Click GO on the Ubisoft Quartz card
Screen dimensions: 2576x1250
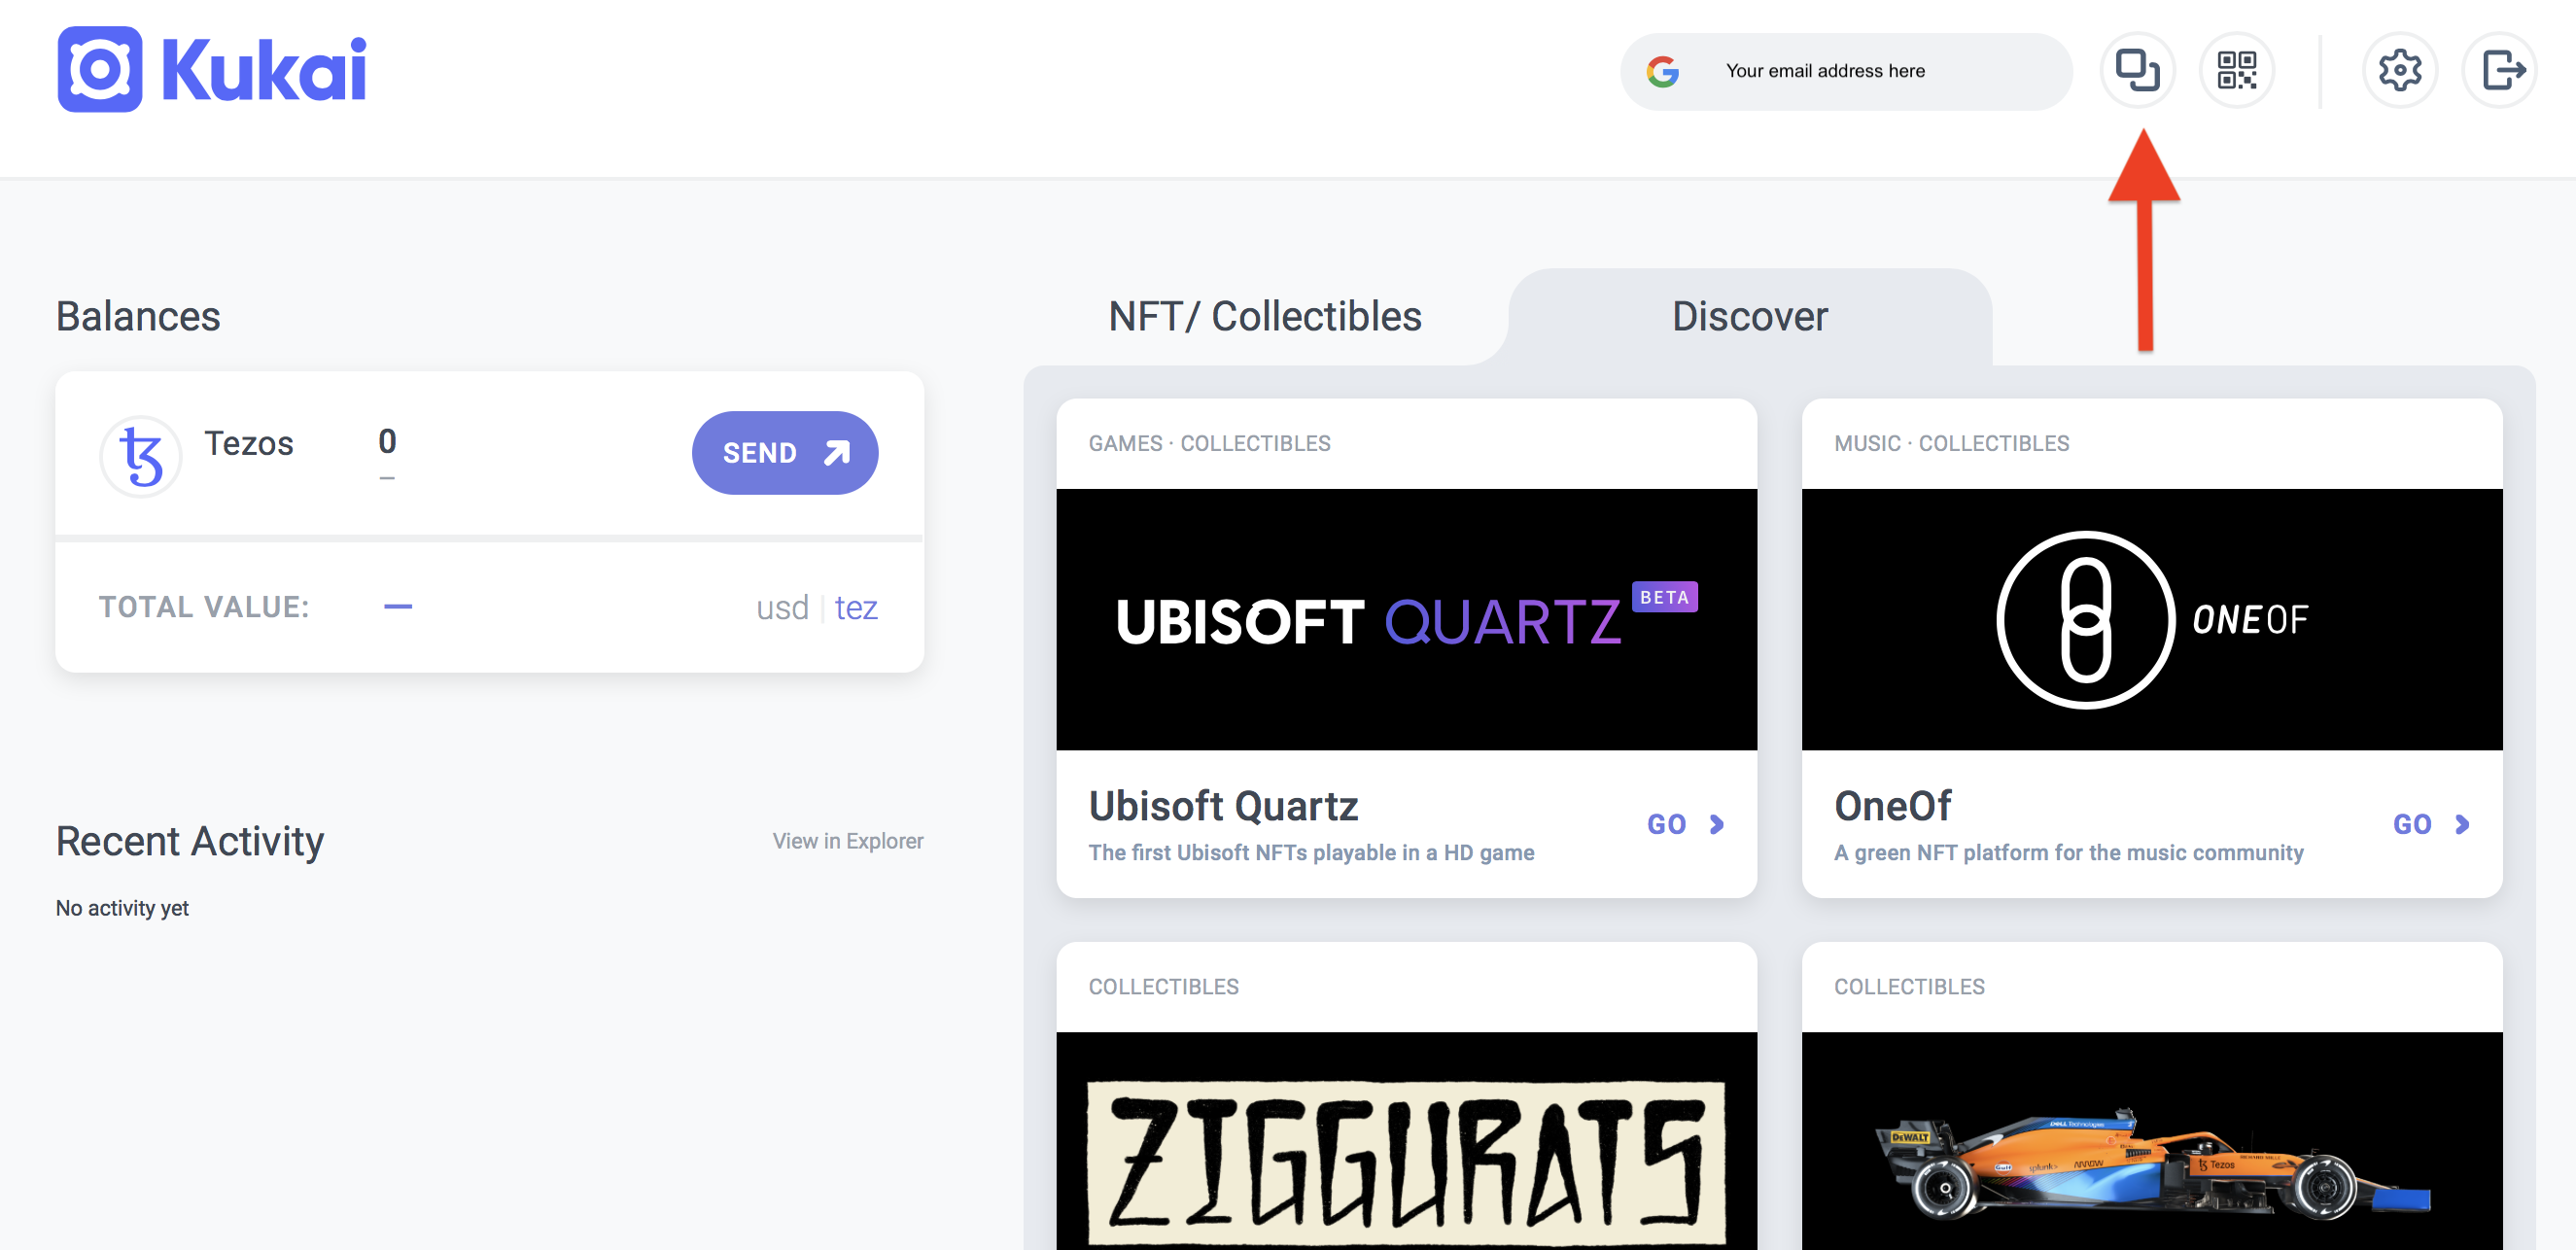point(1686,824)
